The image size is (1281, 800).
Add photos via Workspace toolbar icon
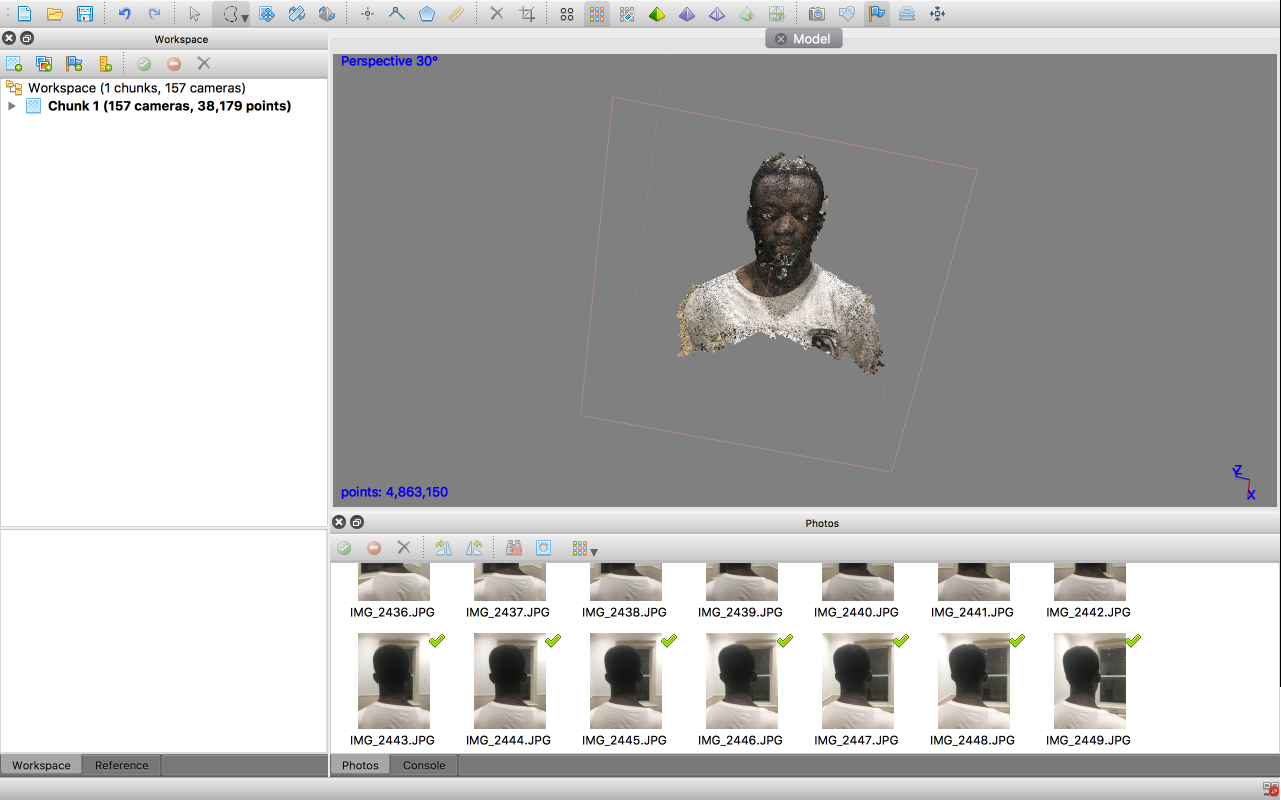tap(44, 64)
